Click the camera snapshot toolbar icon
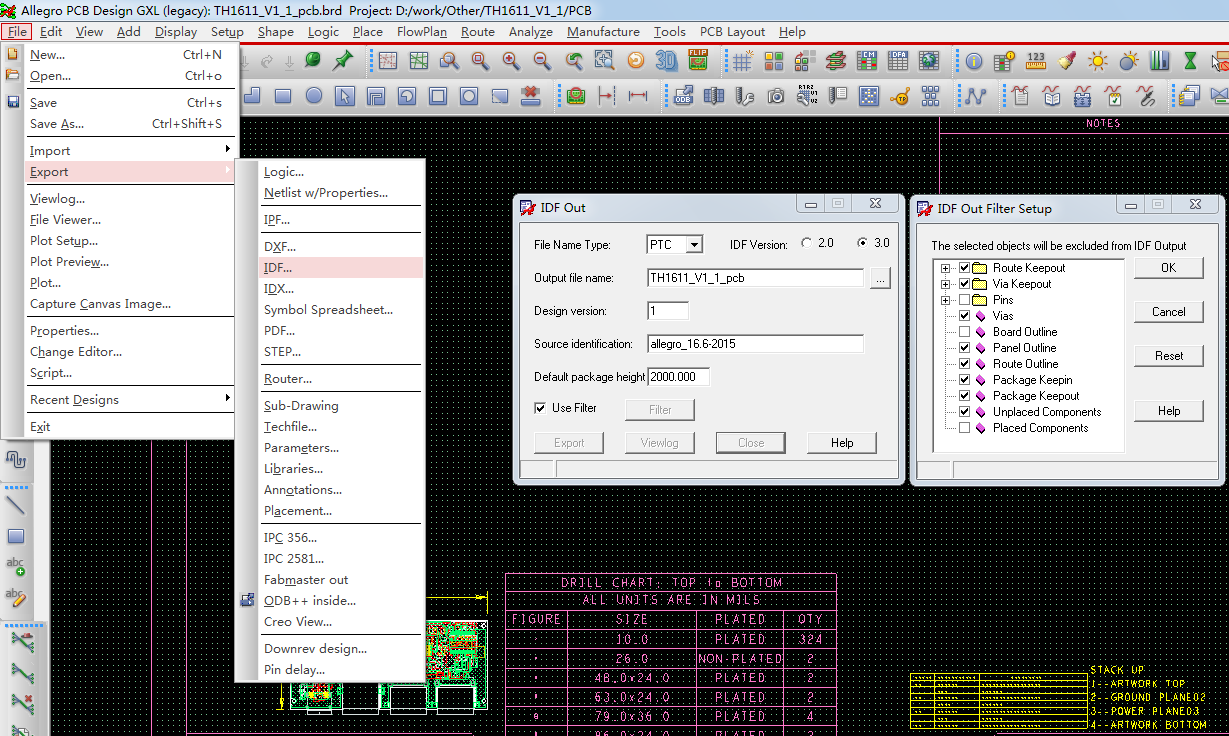The width and height of the screenshot is (1229, 736). click(776, 97)
